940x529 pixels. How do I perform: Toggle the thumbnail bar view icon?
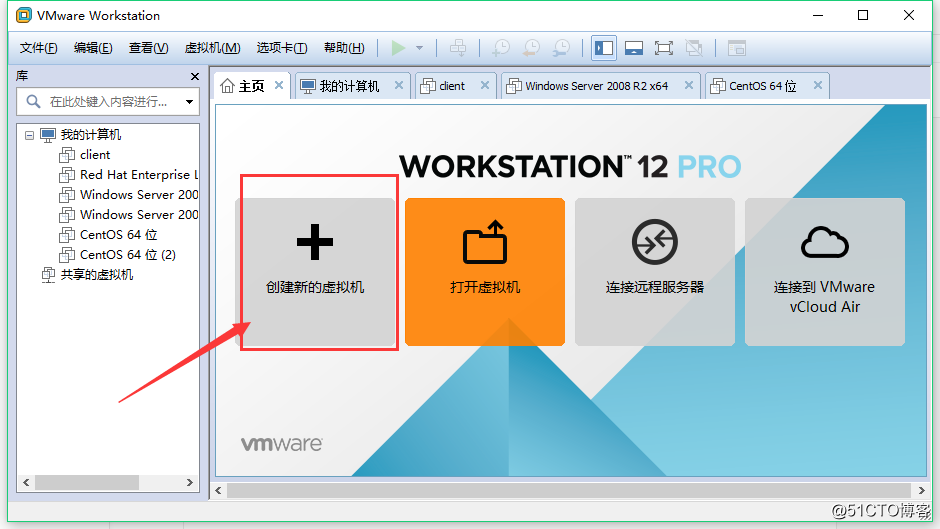pyautogui.click(x=634, y=48)
